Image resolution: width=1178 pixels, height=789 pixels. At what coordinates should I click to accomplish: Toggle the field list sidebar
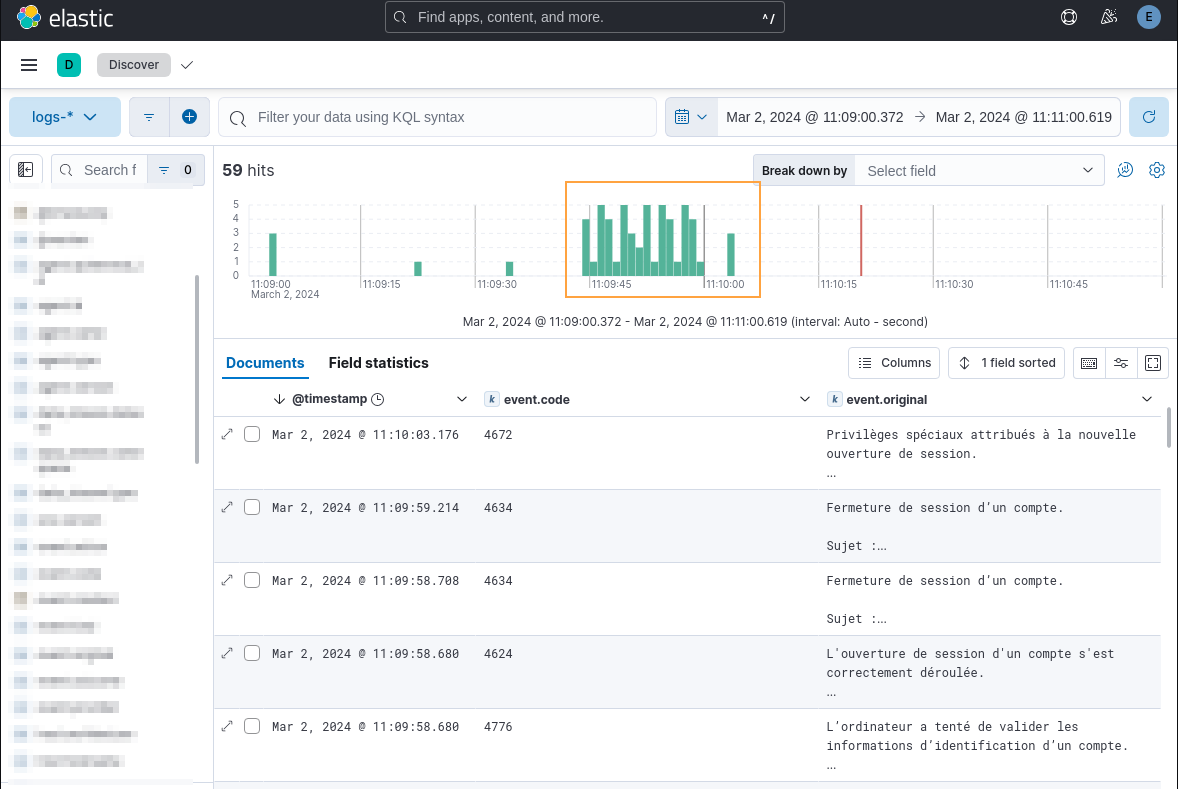coord(26,170)
